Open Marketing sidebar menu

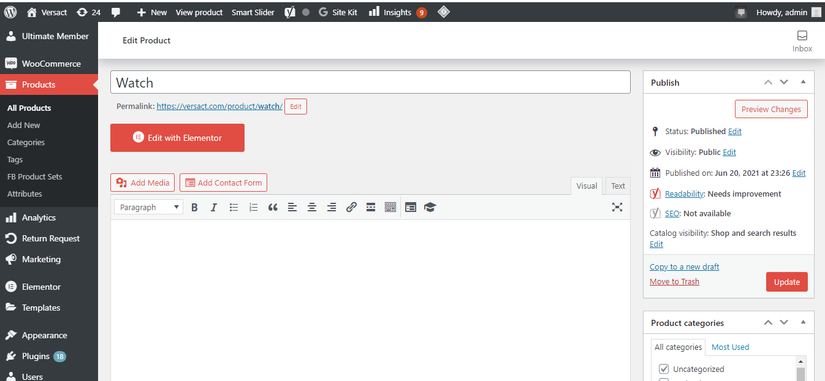click(49, 259)
